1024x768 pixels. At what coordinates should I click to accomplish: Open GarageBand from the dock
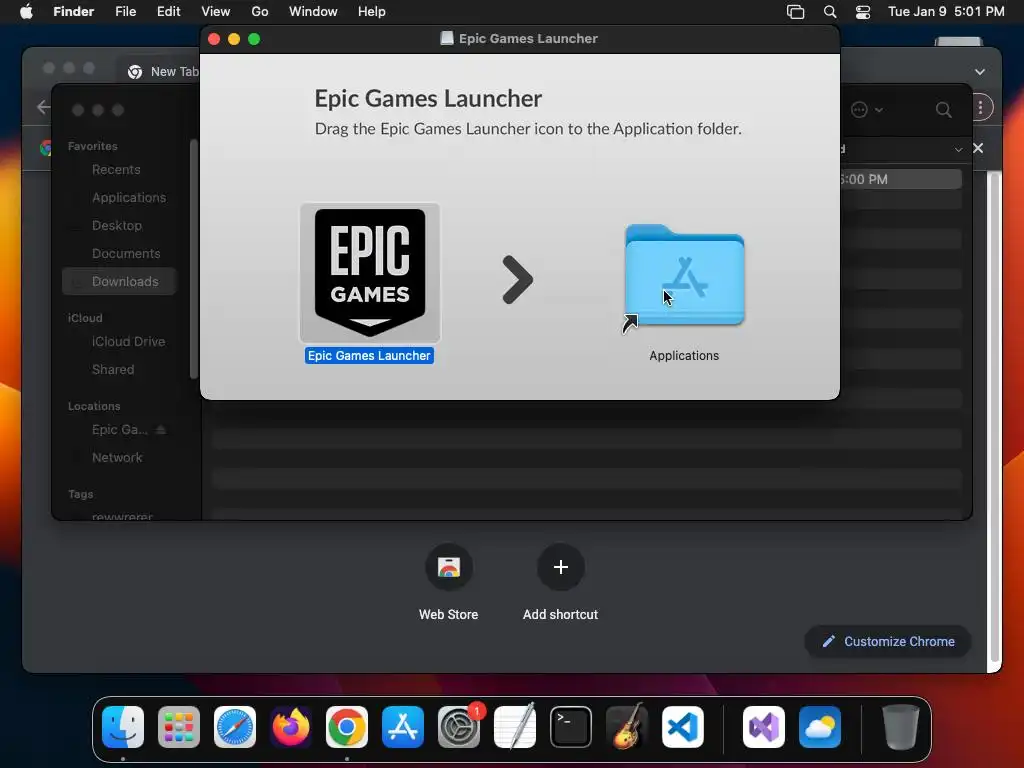click(627, 727)
